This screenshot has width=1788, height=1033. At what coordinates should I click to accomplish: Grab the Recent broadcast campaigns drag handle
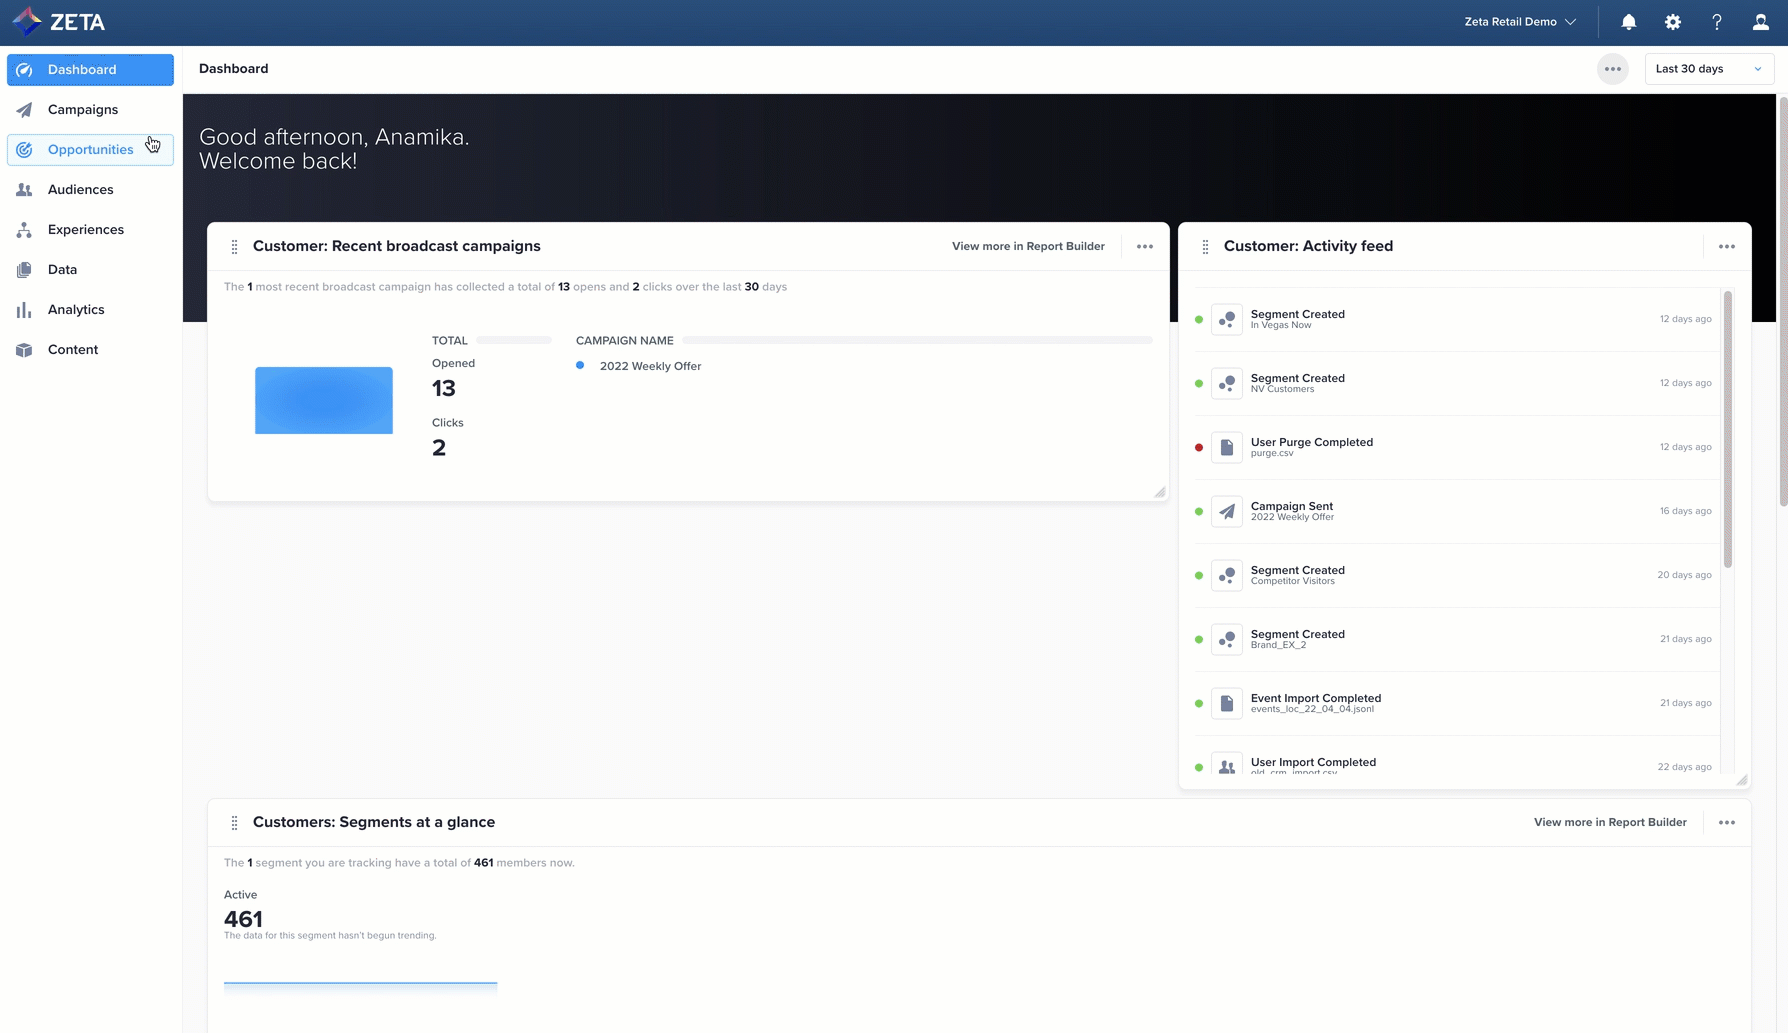click(x=234, y=247)
